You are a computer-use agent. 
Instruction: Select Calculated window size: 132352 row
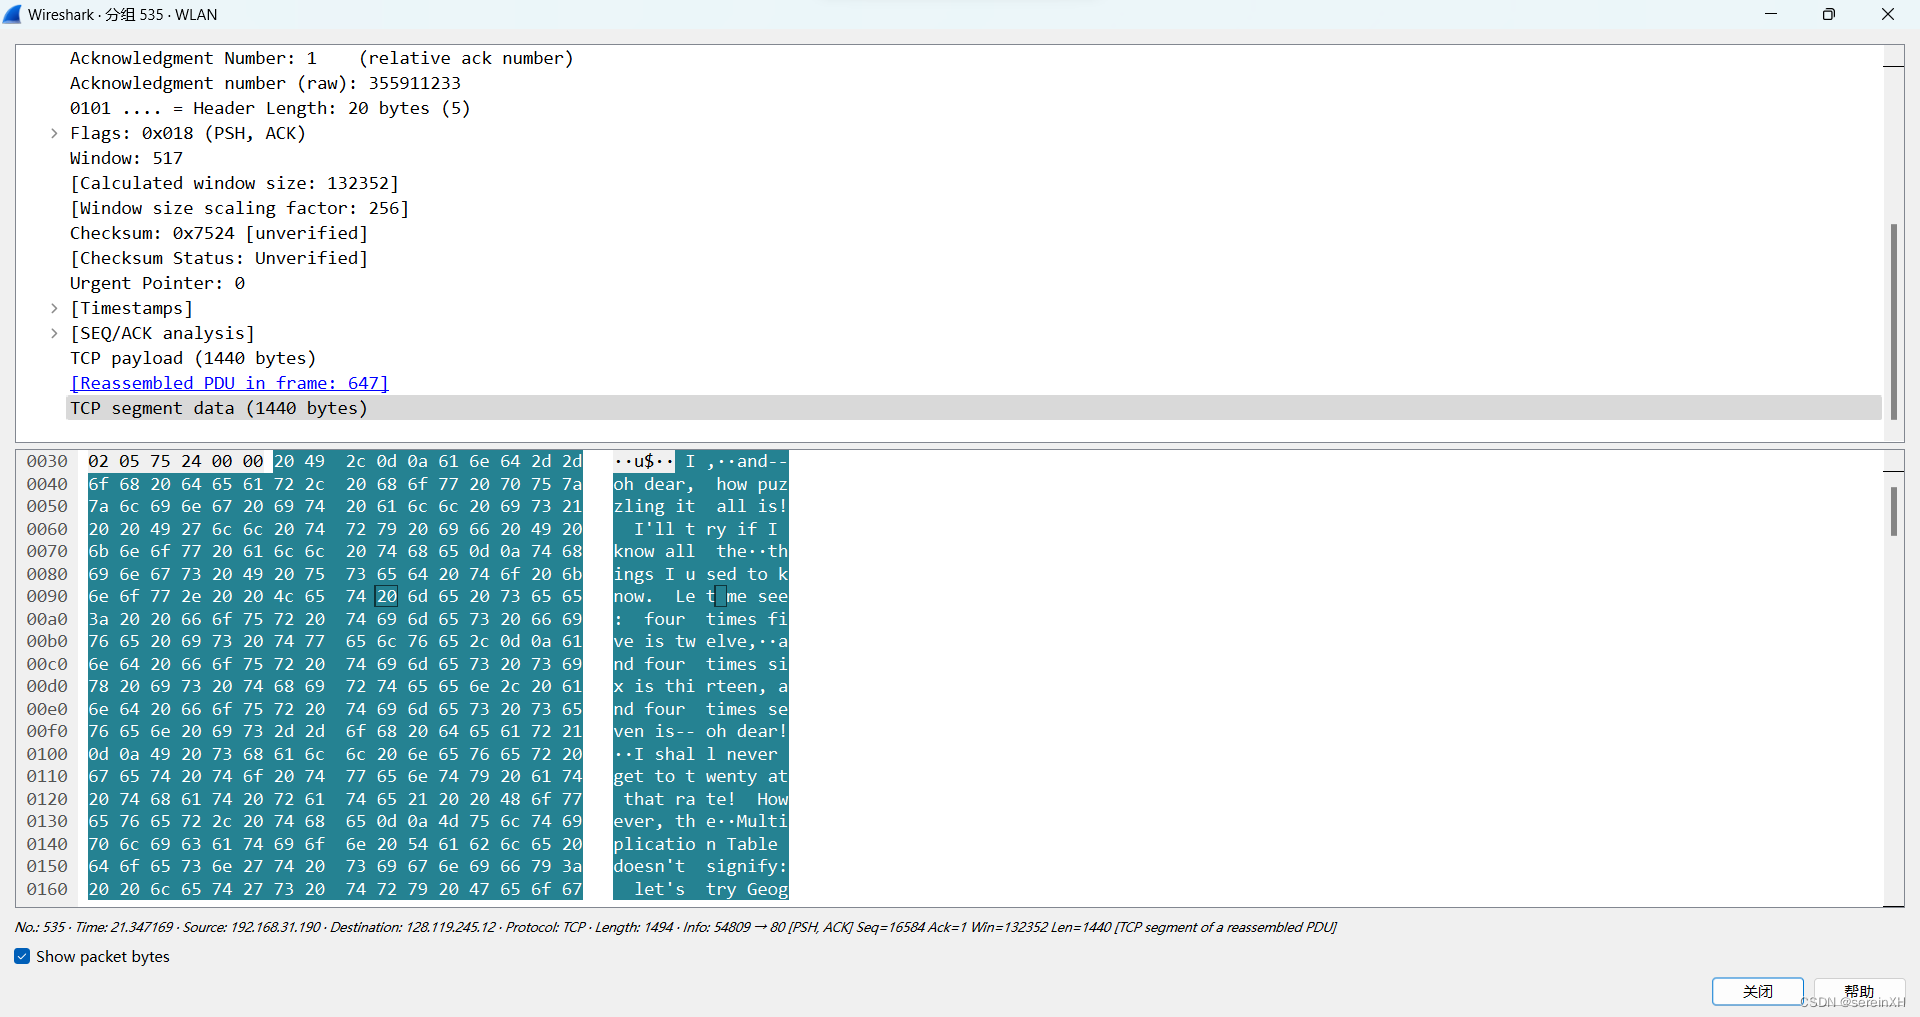tap(973, 183)
